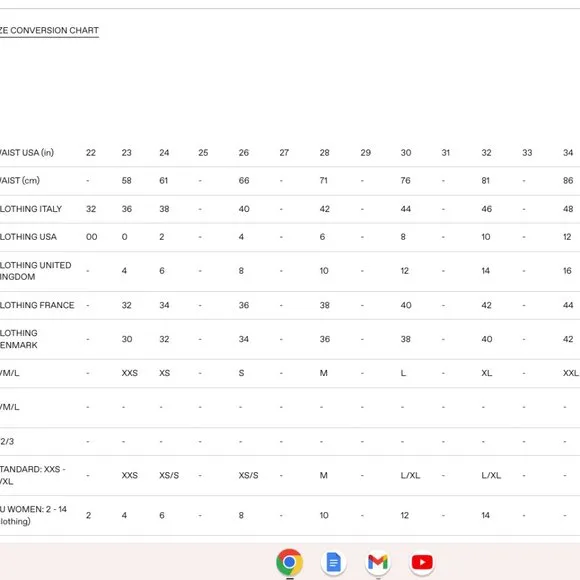
Task: Select waist size 34 column header
Action: click(x=568, y=152)
